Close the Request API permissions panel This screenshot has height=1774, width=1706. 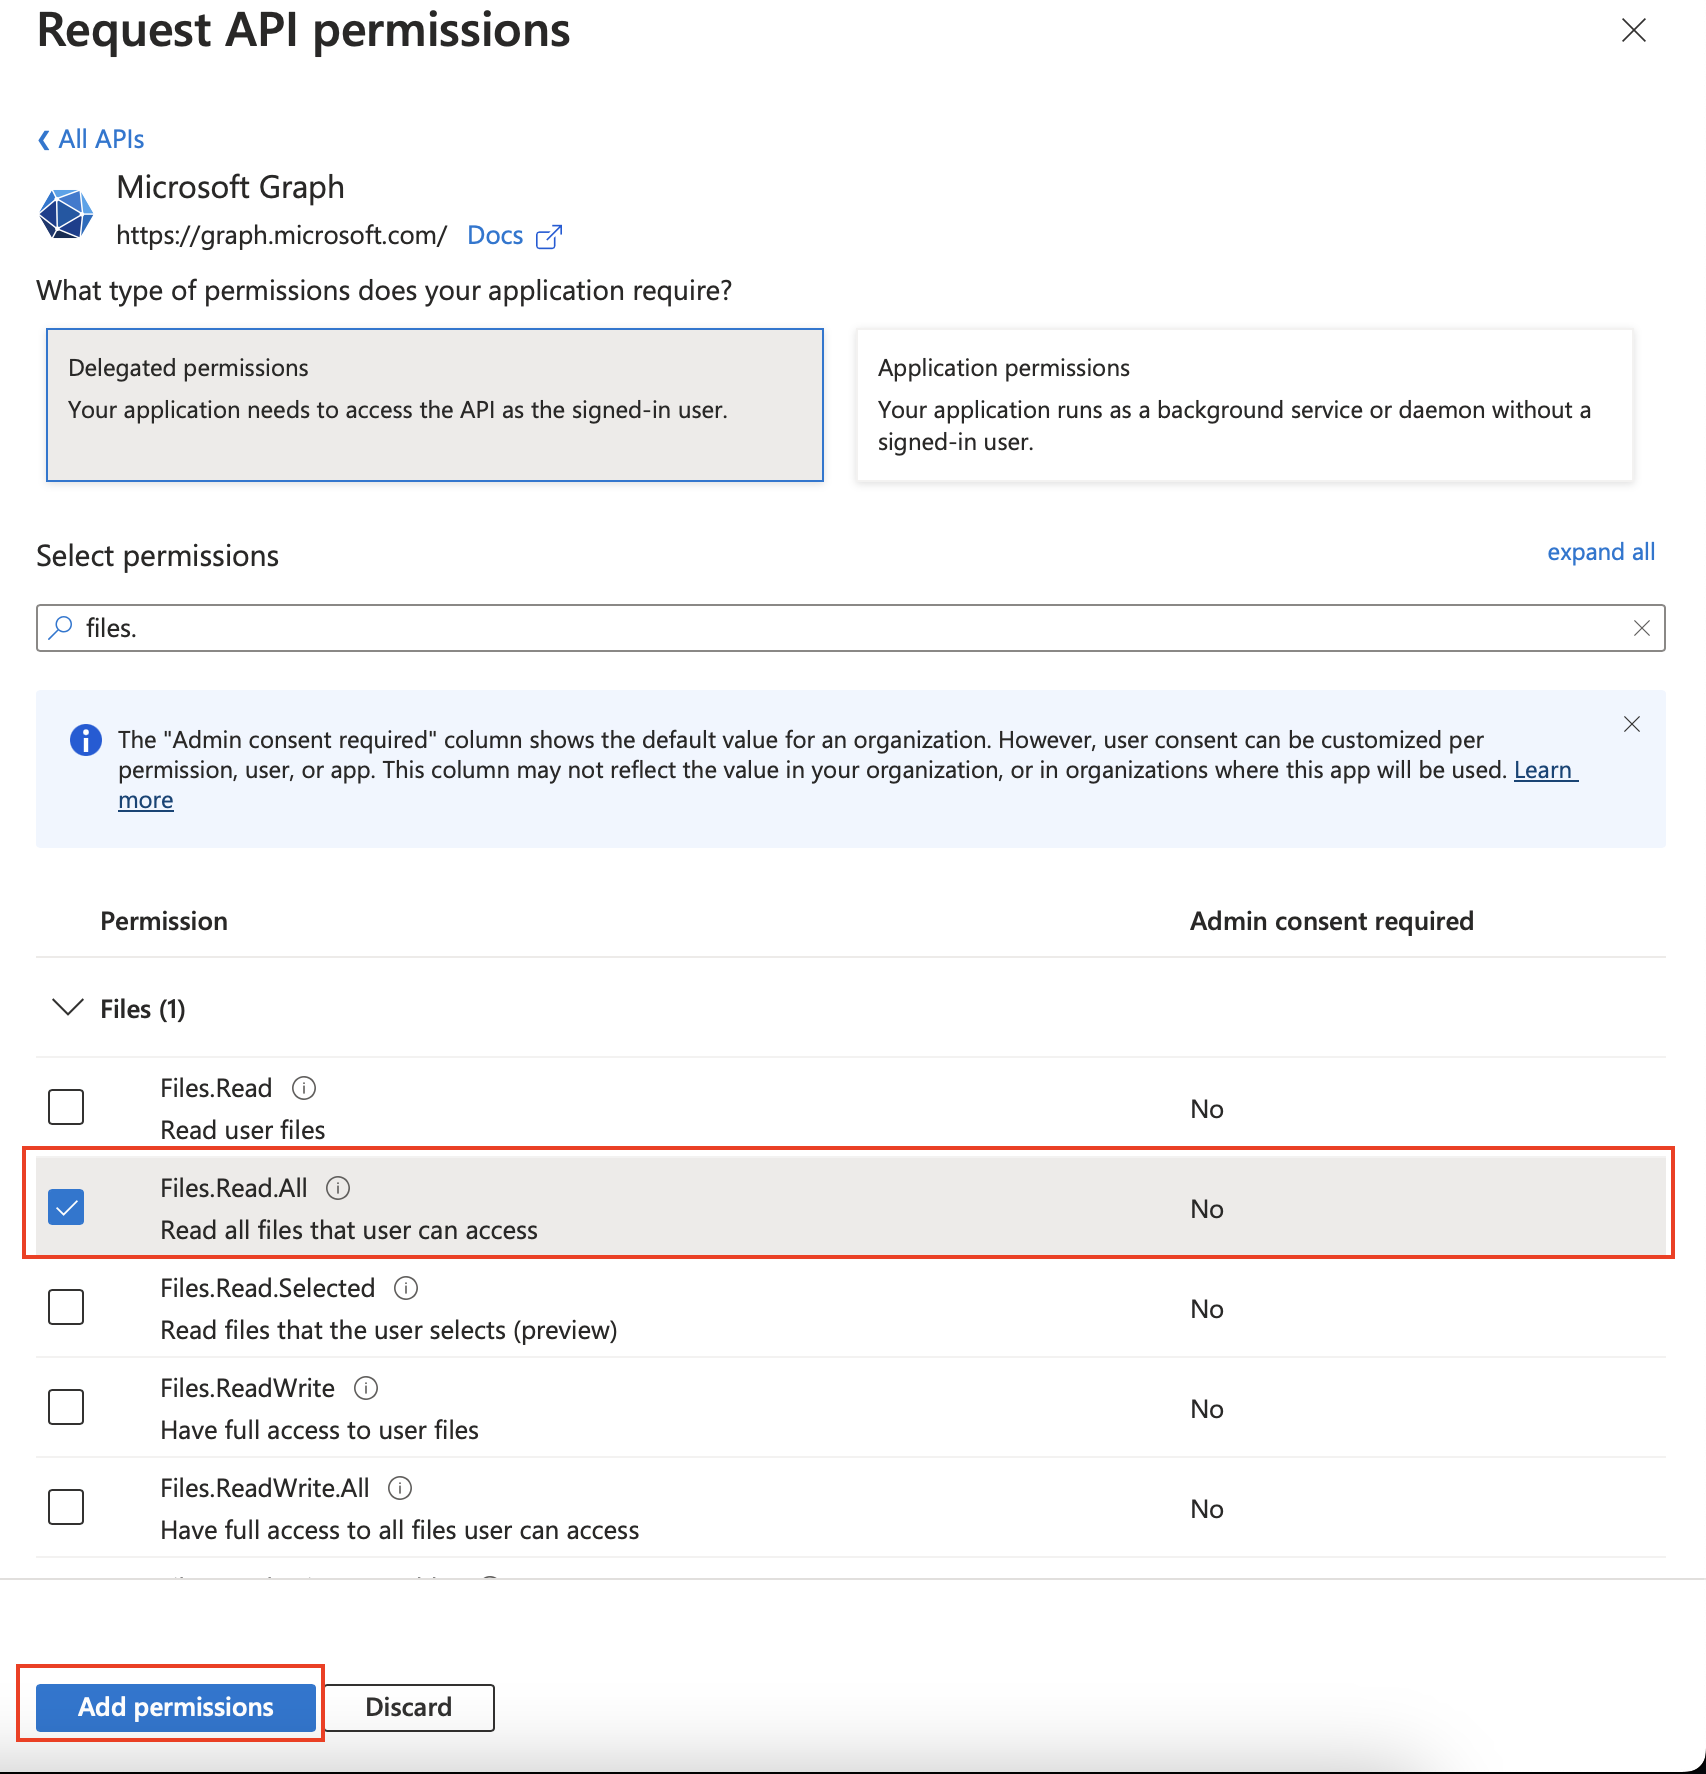point(1633,31)
